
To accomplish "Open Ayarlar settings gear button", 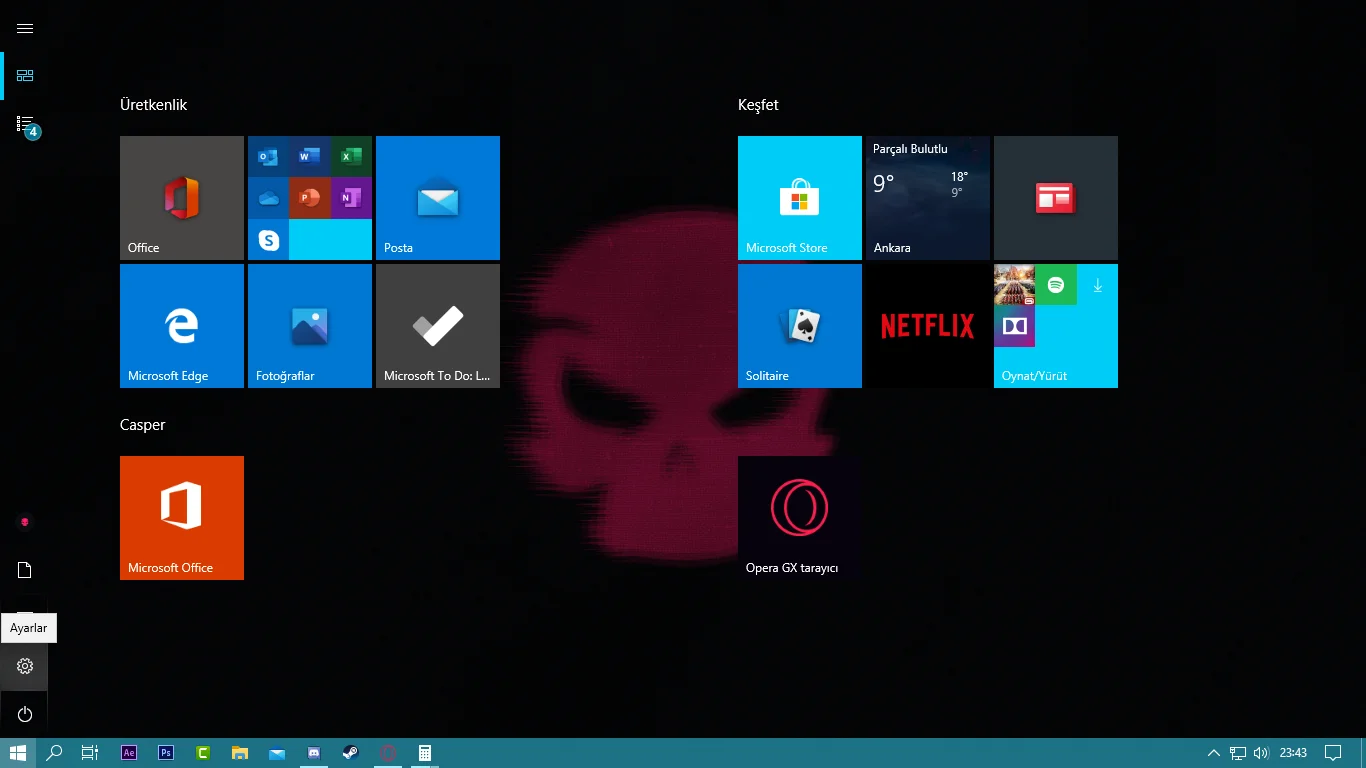I will click(x=25, y=666).
